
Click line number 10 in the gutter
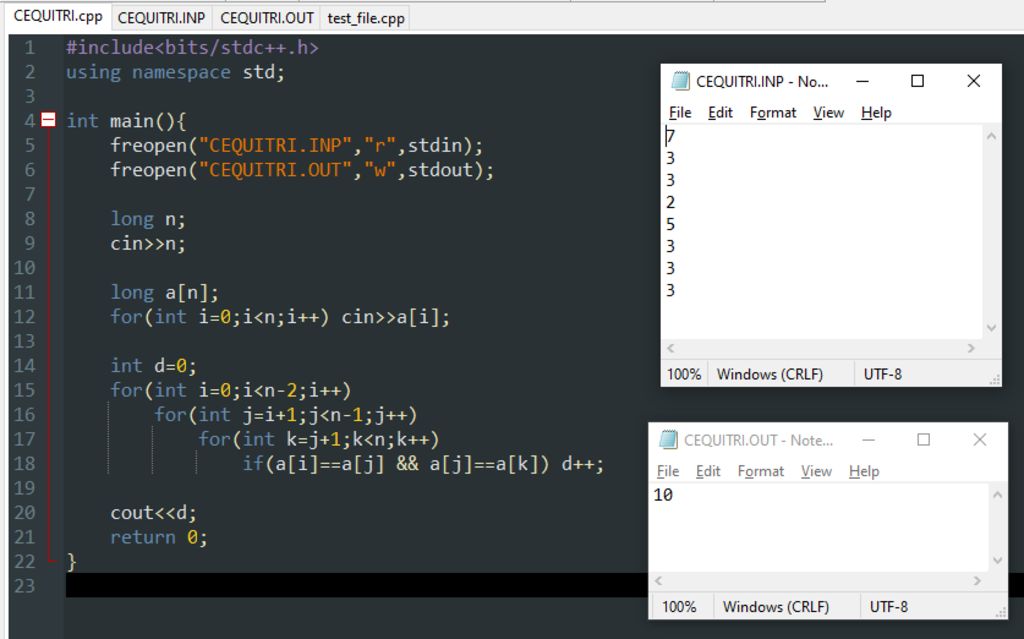point(24,268)
